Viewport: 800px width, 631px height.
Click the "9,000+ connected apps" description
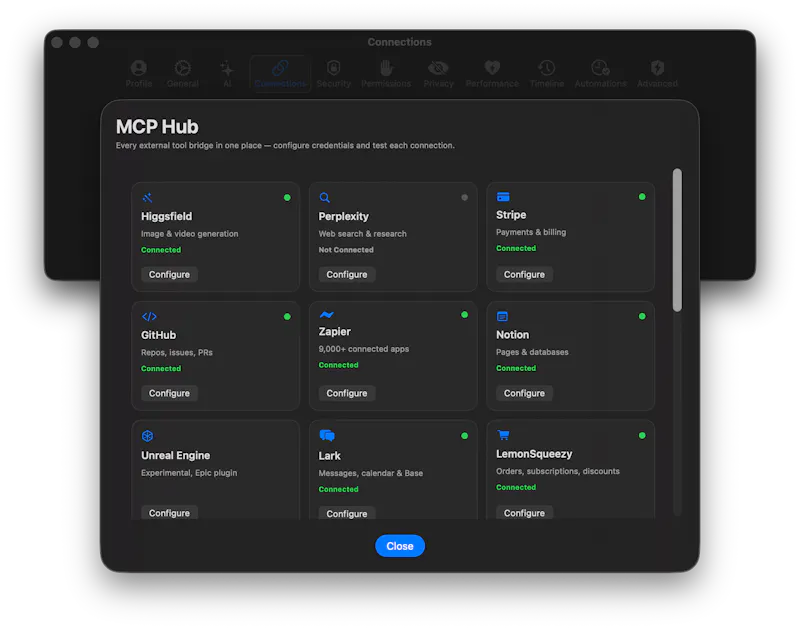click(364, 349)
